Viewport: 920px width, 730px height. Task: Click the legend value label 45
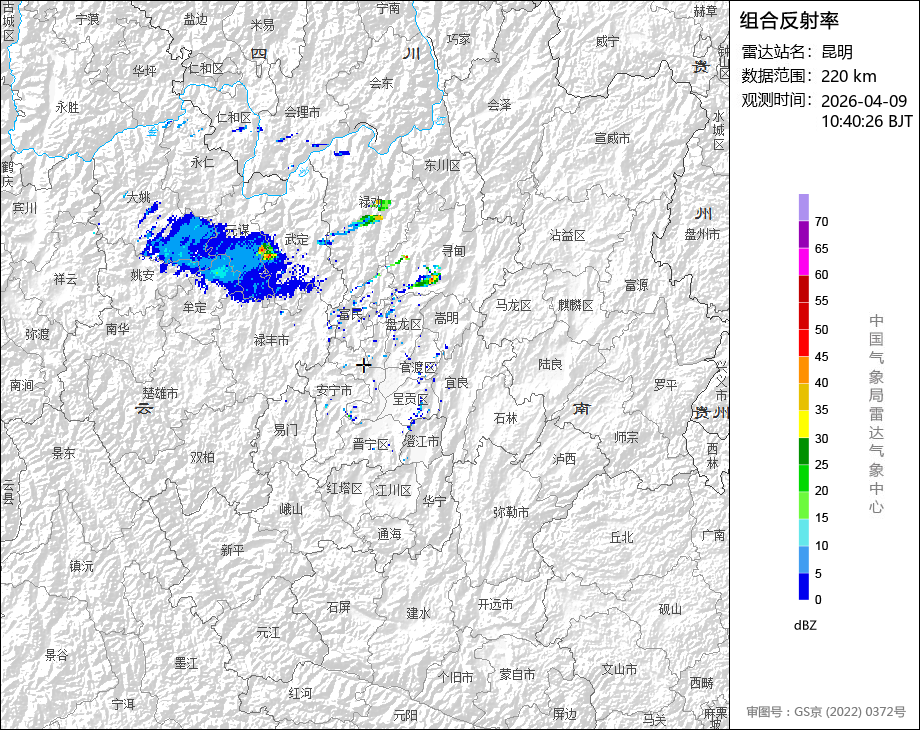[821, 357]
